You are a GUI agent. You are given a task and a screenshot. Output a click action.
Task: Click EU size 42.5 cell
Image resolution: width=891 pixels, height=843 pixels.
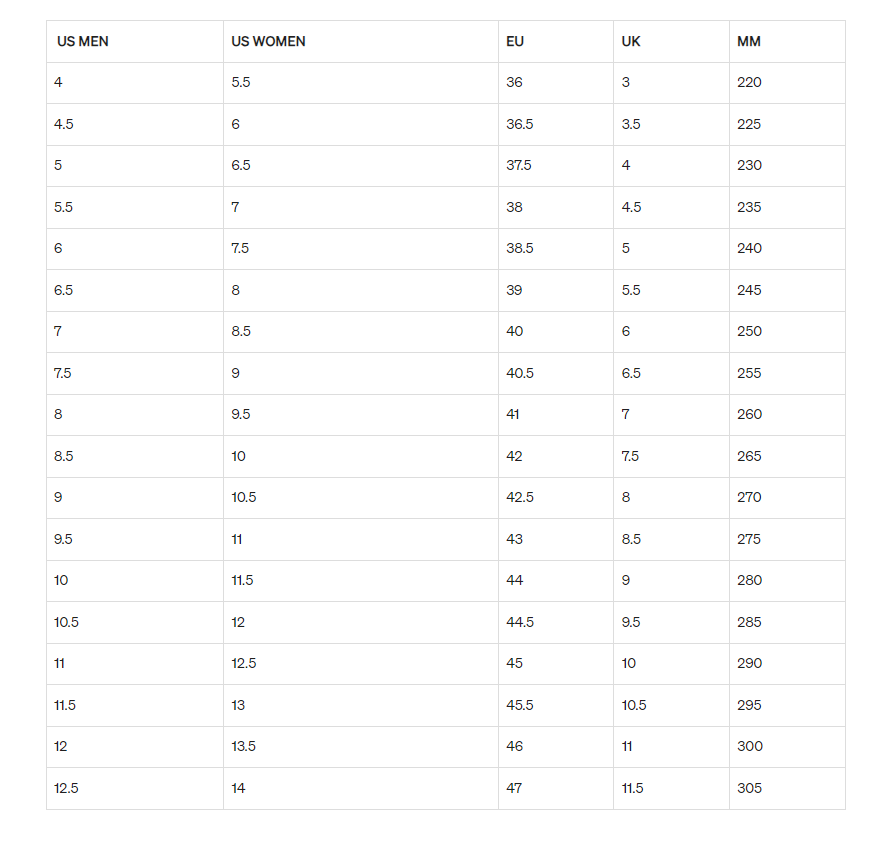(520, 497)
